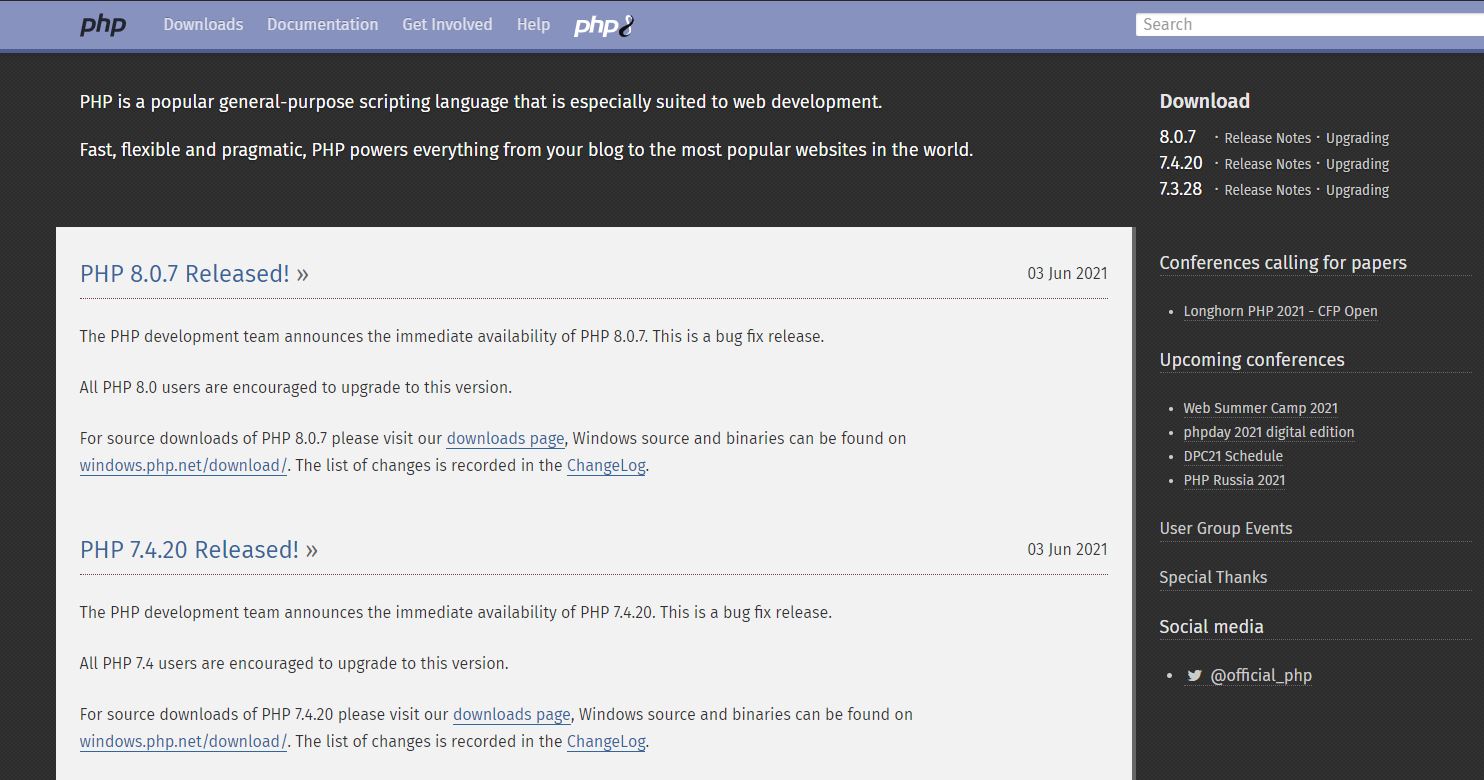The height and width of the screenshot is (780, 1484).
Task: Click the Twitter bird icon
Action: tap(1194, 675)
